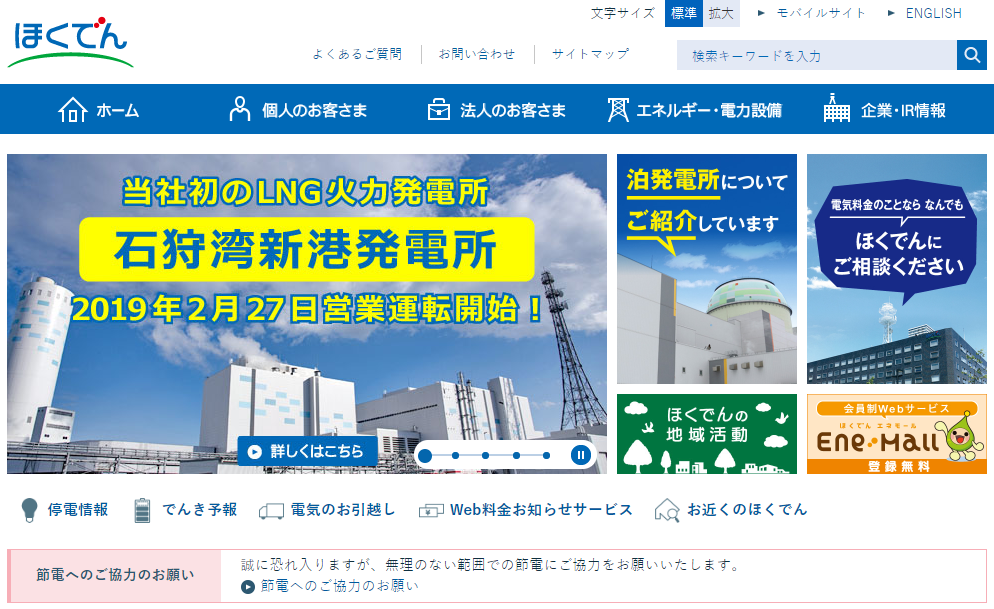This screenshot has height=609, width=994.
Task: Open Web料金お知らせサービス text link
Action: tap(541, 510)
